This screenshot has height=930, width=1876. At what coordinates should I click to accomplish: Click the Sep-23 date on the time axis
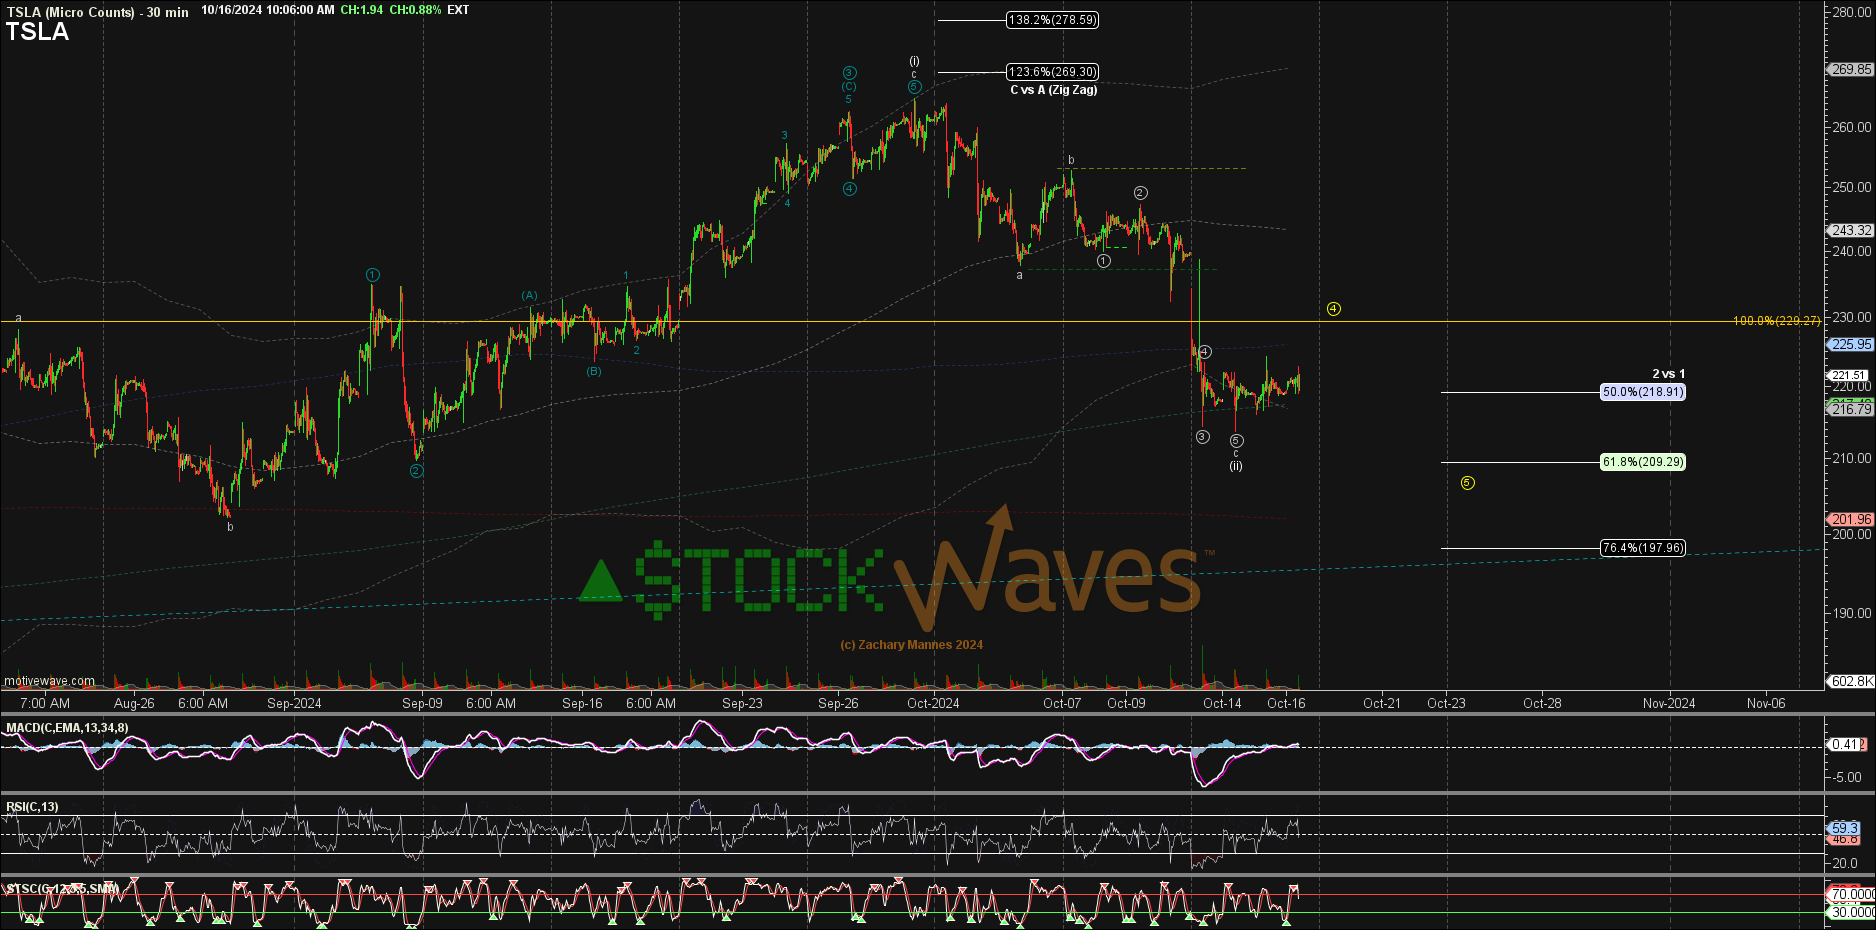pyautogui.click(x=742, y=703)
